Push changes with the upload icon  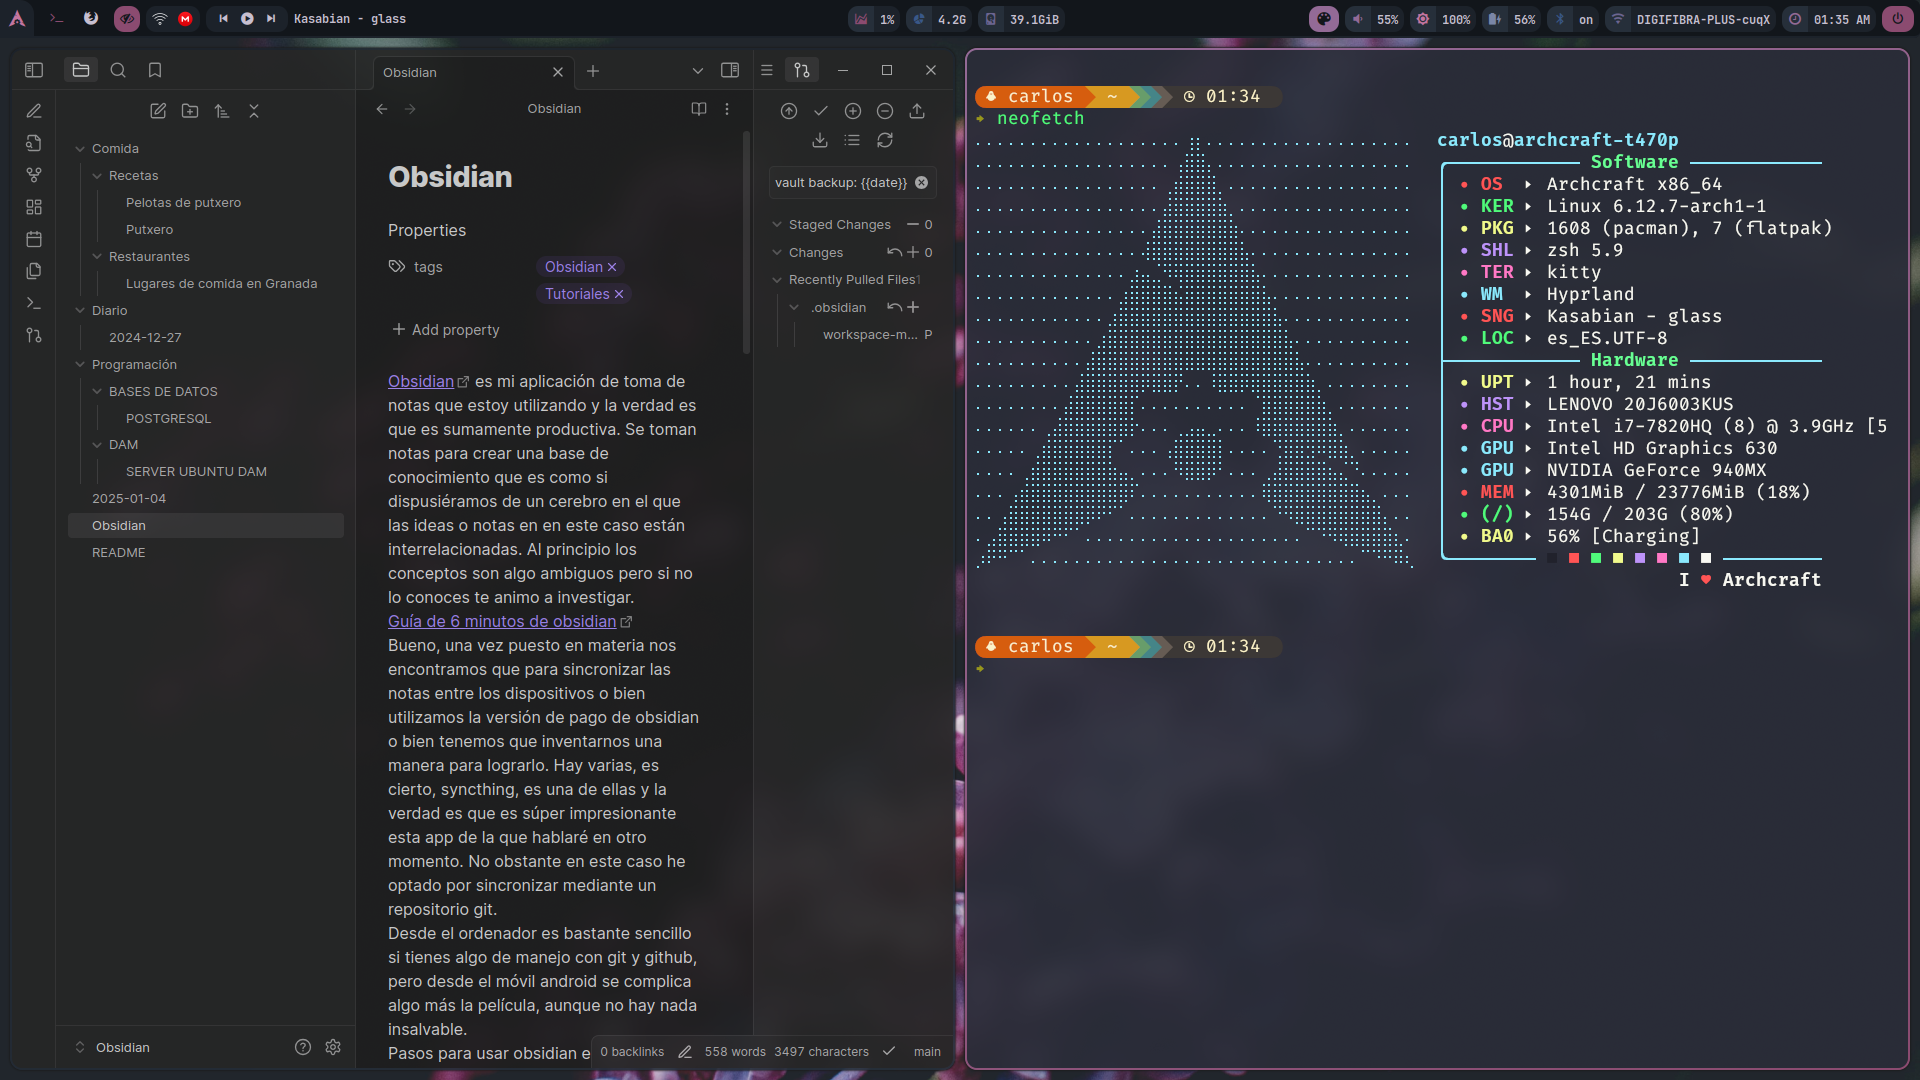click(x=917, y=111)
